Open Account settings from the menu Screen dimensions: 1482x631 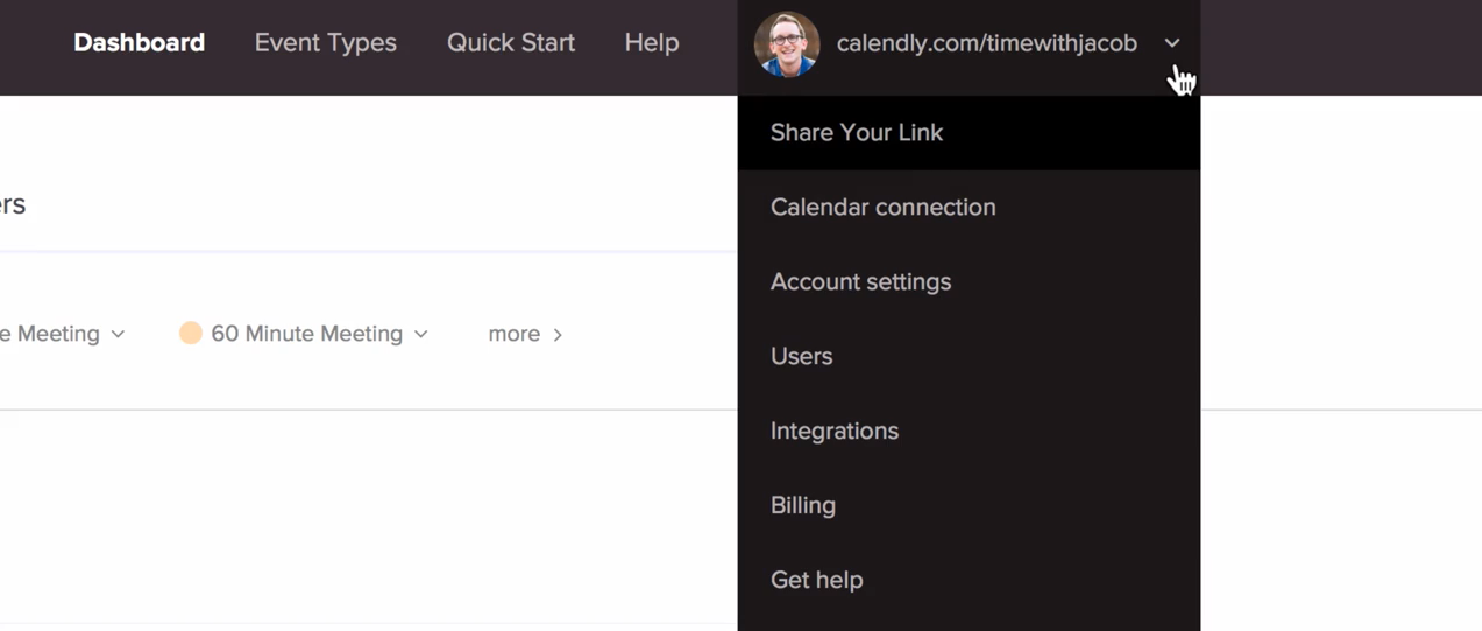(969, 282)
